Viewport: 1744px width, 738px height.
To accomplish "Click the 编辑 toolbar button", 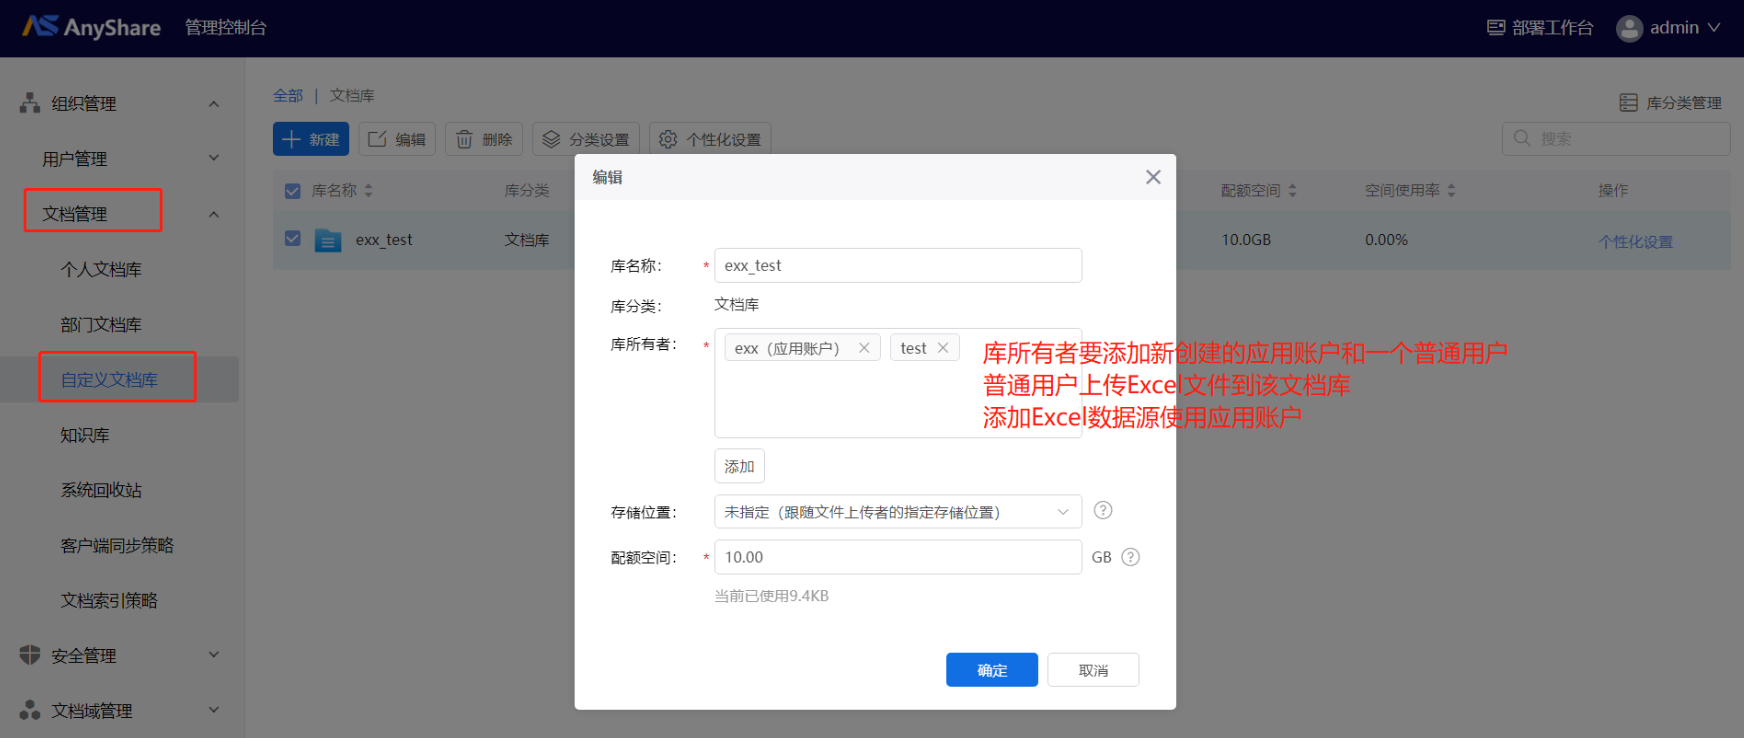I will 397,139.
